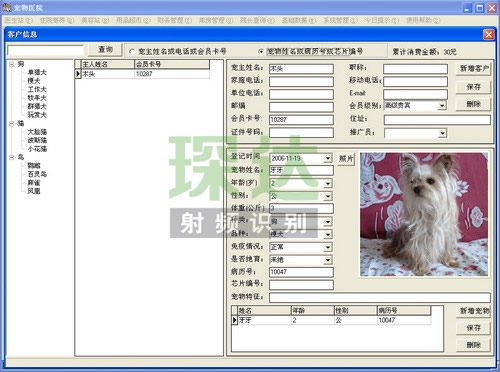Image resolution: width=500 pixels, height=372 pixels.
Task: Open the 今日提示 menu
Action: 382,20
